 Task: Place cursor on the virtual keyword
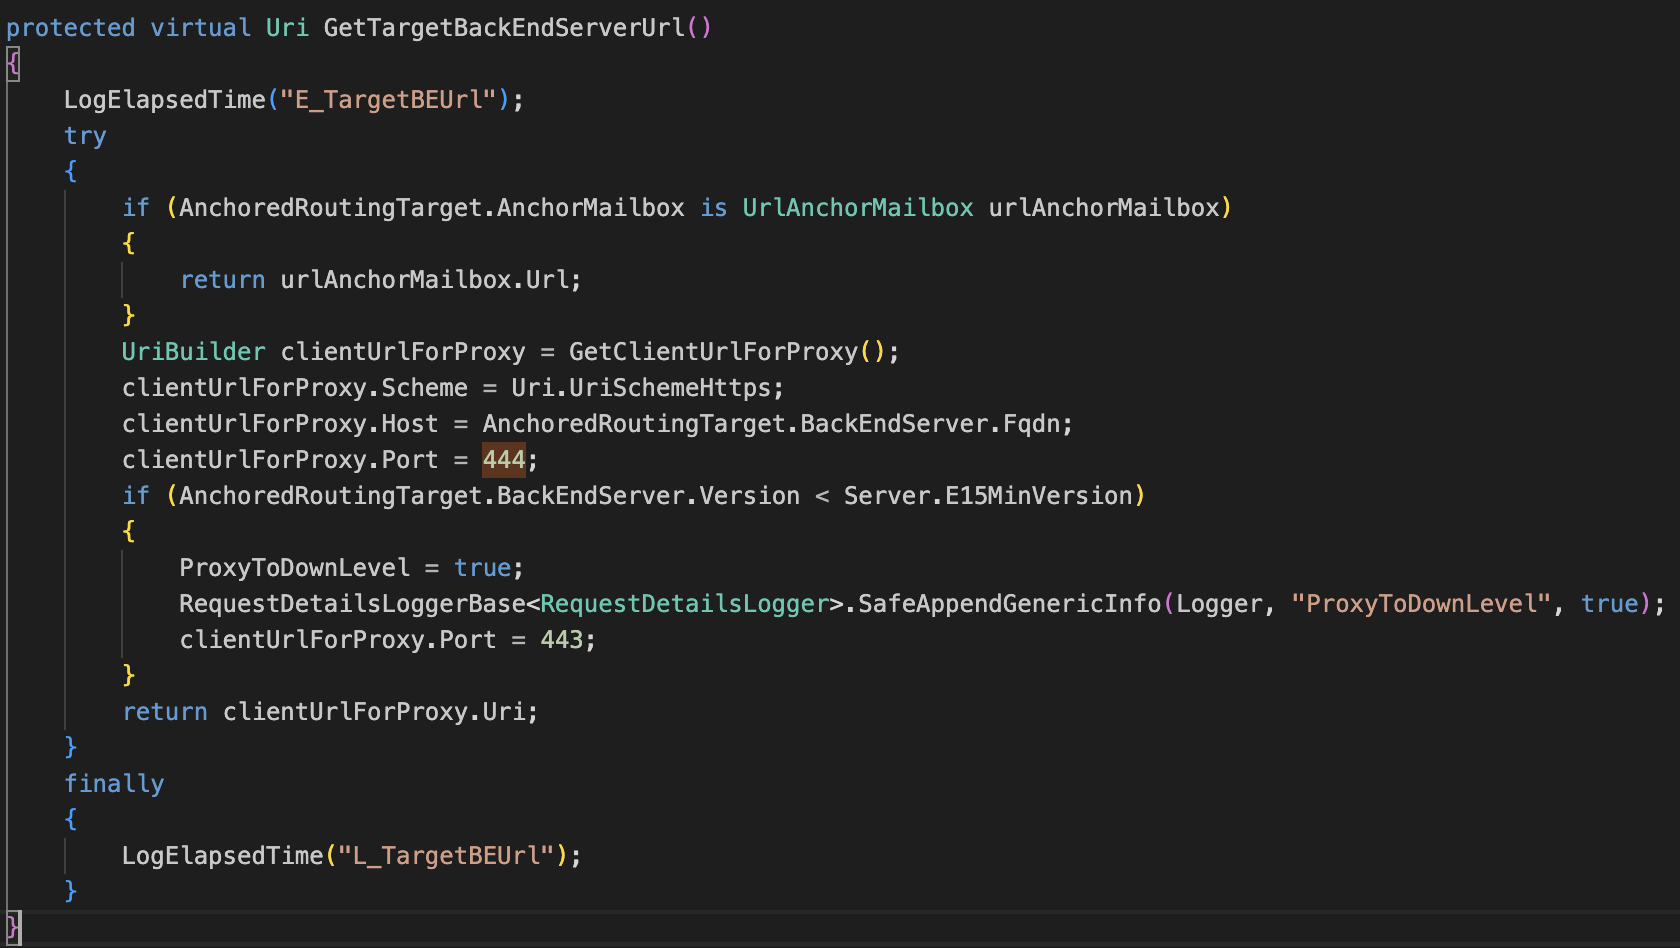coord(200,28)
